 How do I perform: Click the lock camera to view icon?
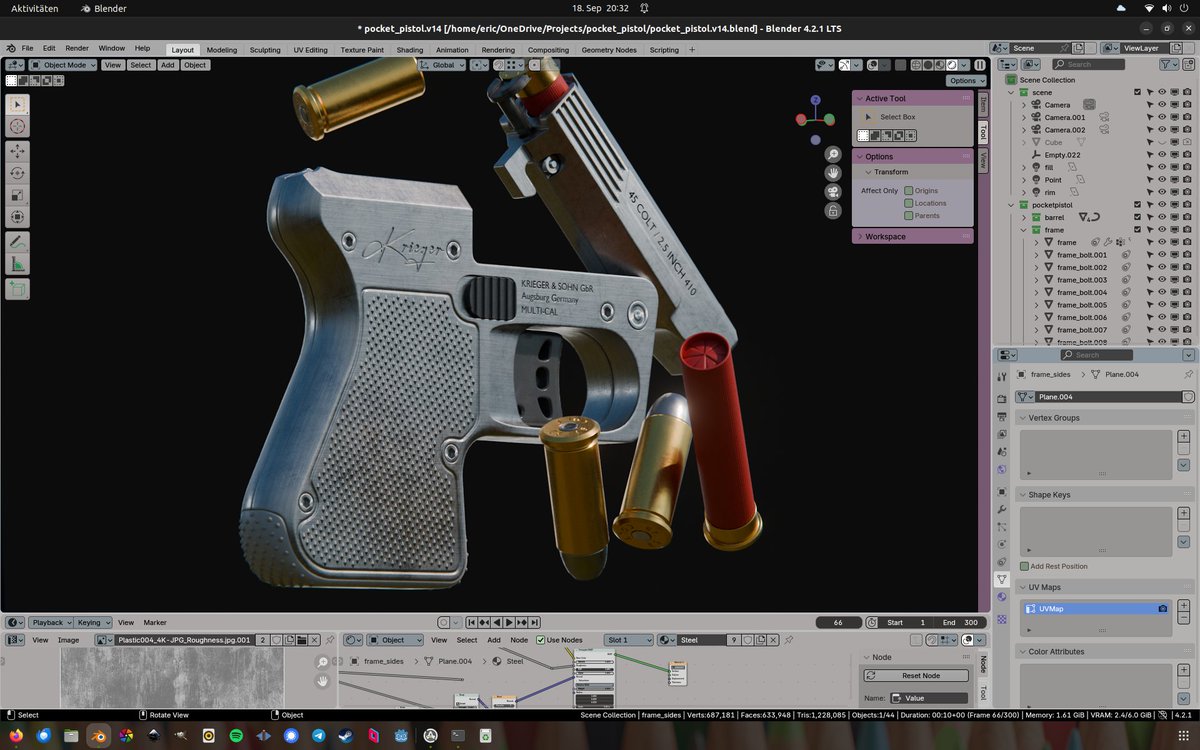point(833,211)
